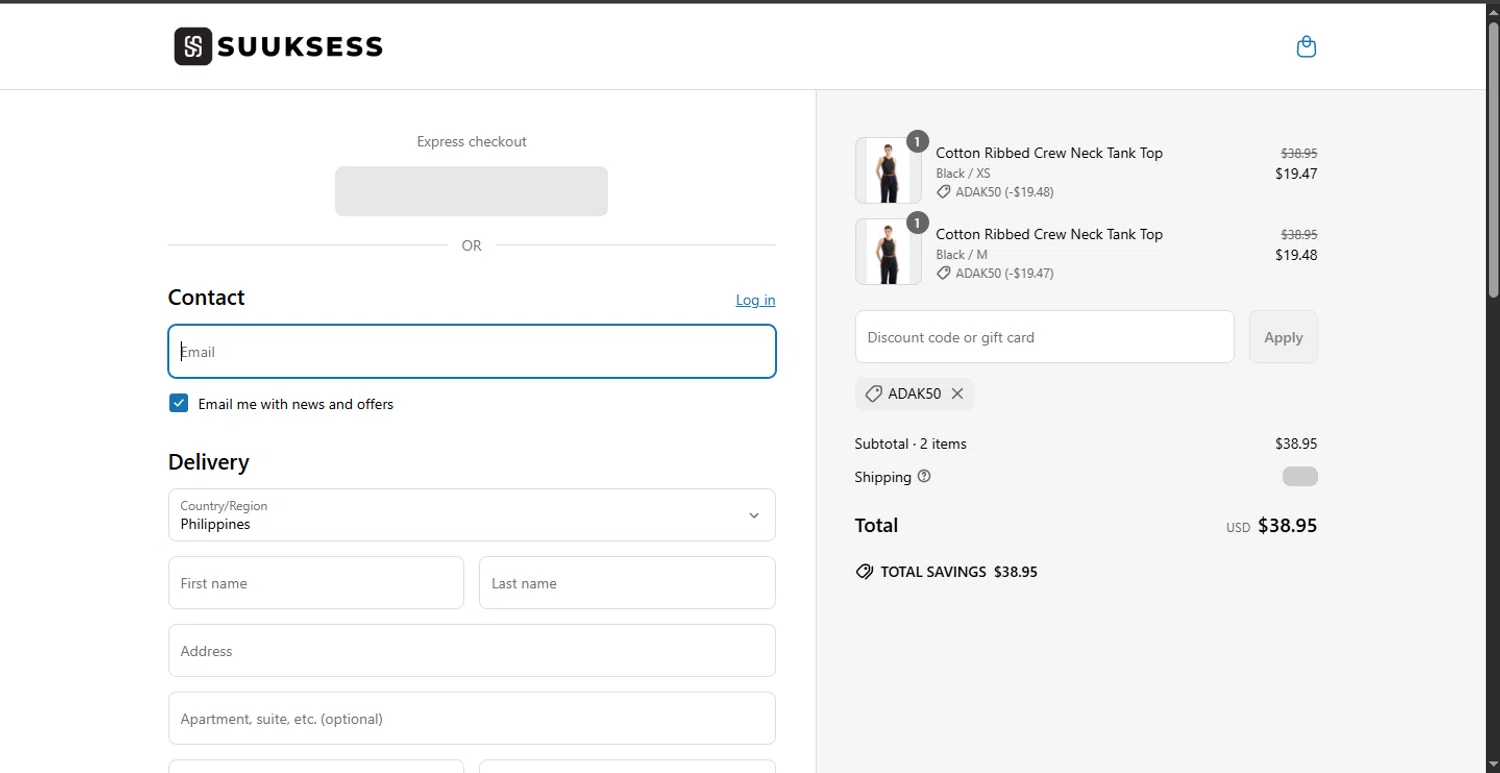Click discount tag icon under Black / XS
The width and height of the screenshot is (1500, 773).
(943, 192)
